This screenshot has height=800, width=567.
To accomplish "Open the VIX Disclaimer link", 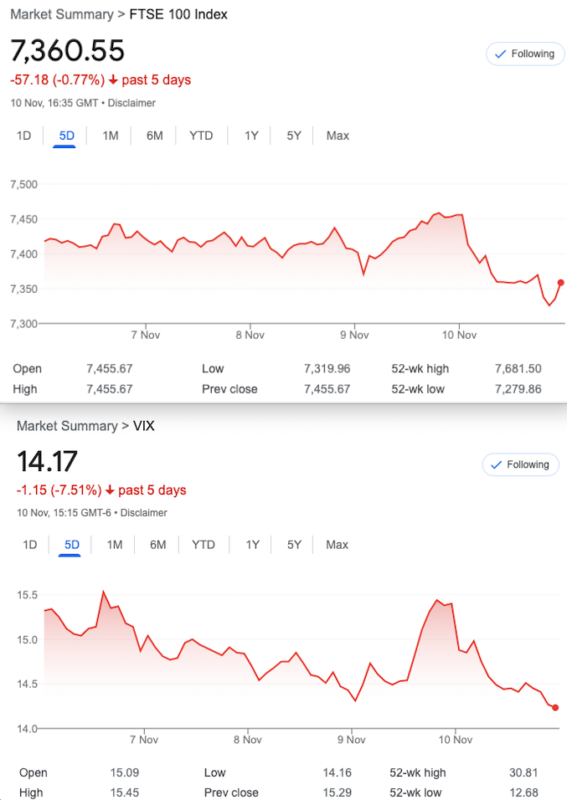I will pyautogui.click(x=143, y=513).
